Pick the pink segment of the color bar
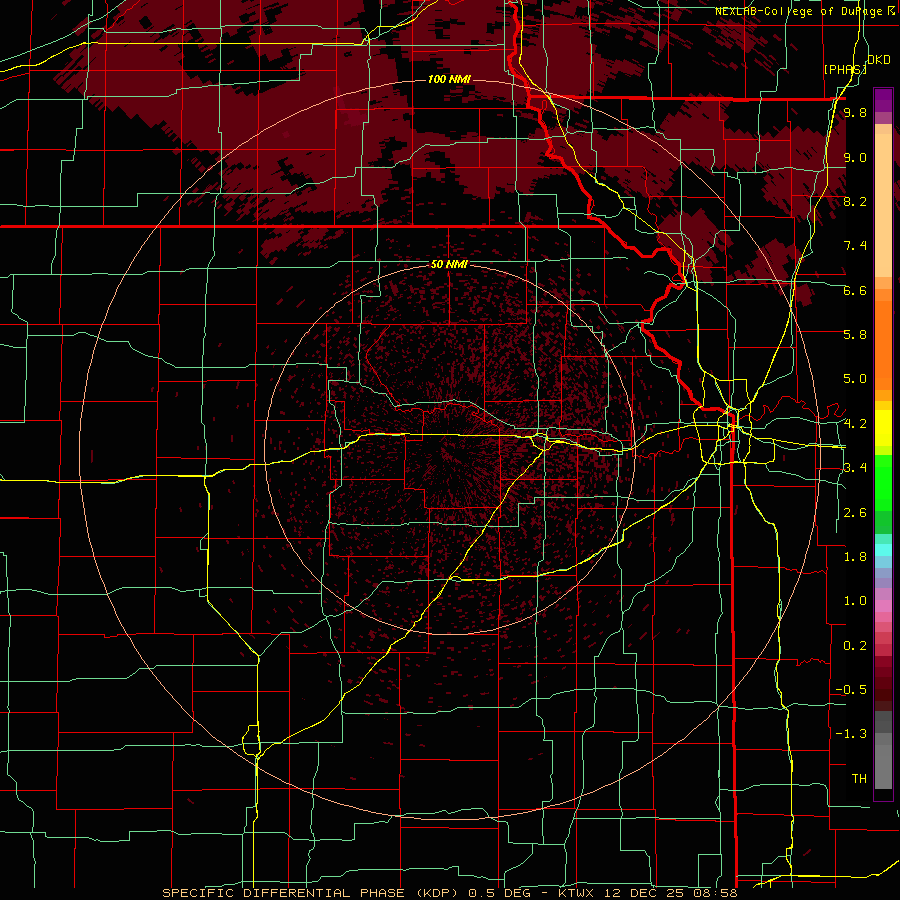Viewport: 900px width, 900px height. pyautogui.click(x=883, y=606)
